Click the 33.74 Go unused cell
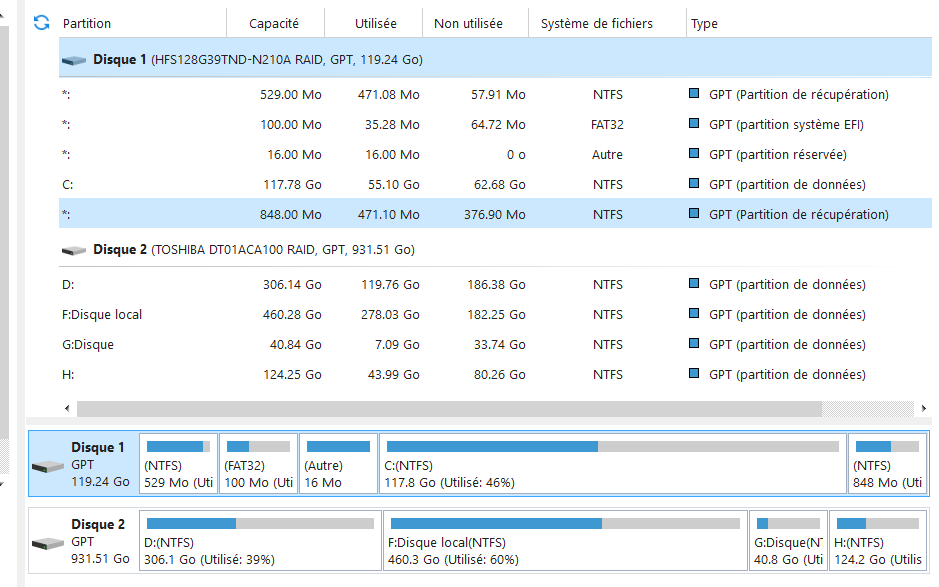The height and width of the screenshot is (587, 939). pos(499,344)
